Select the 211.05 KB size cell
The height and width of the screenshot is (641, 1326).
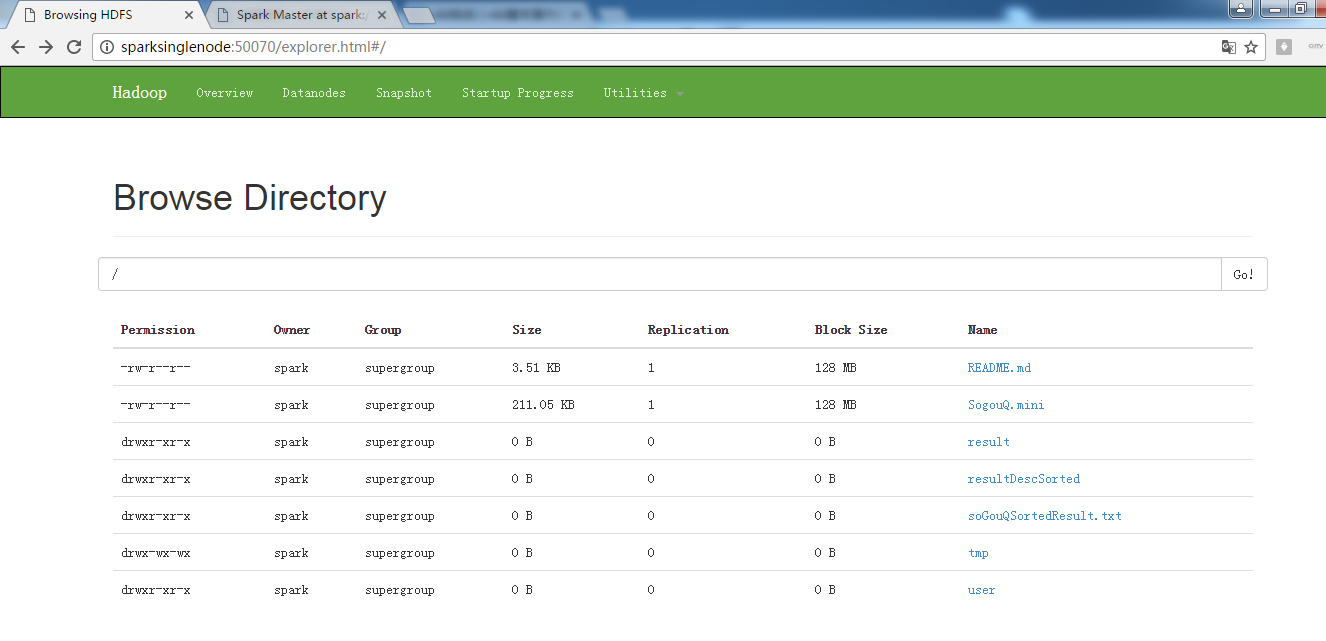click(x=543, y=405)
